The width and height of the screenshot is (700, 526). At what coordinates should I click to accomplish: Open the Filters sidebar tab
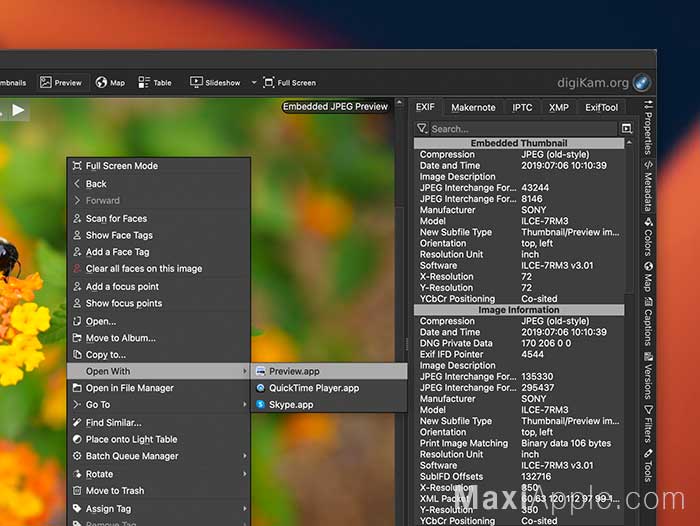[x=648, y=424]
